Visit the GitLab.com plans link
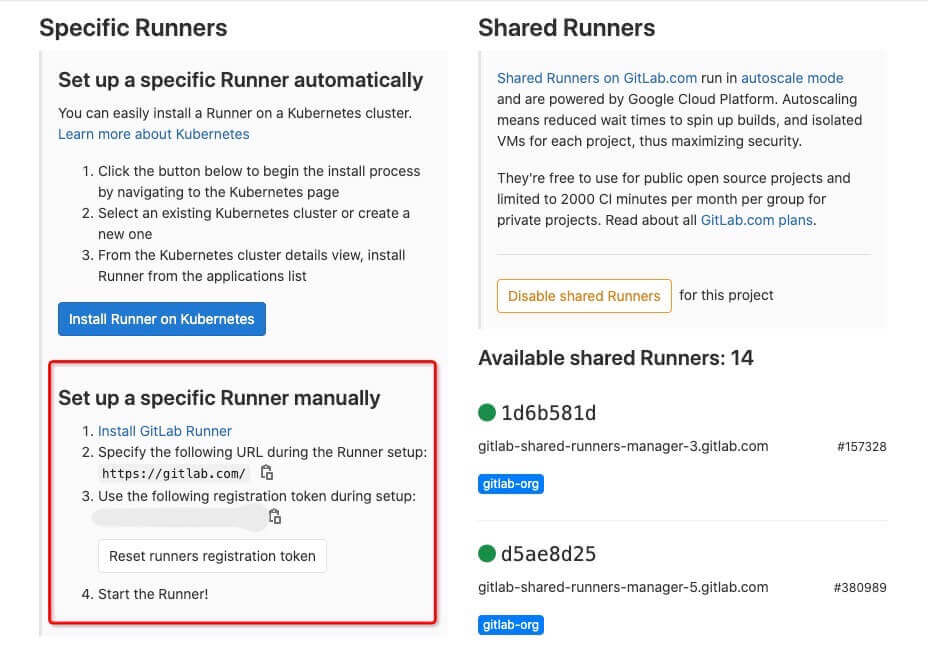The height and width of the screenshot is (658, 928). click(756, 220)
